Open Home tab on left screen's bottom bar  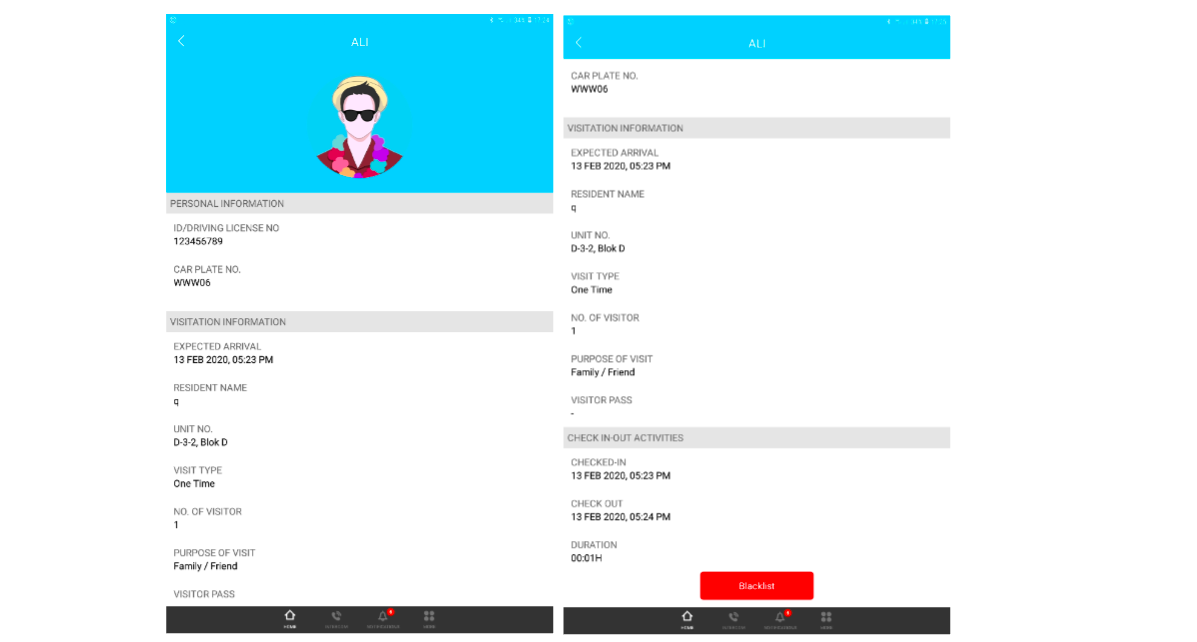289,619
